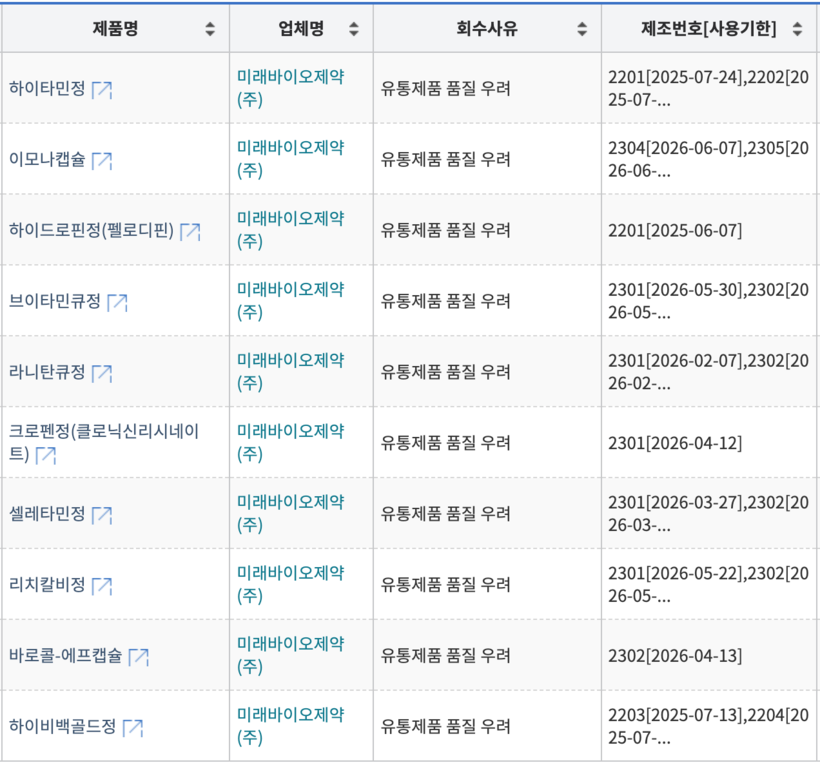820x763 pixels.
Task: Open 미래바이오제약(주) link in 하이타민정 row
Action: pyautogui.click(x=290, y=88)
